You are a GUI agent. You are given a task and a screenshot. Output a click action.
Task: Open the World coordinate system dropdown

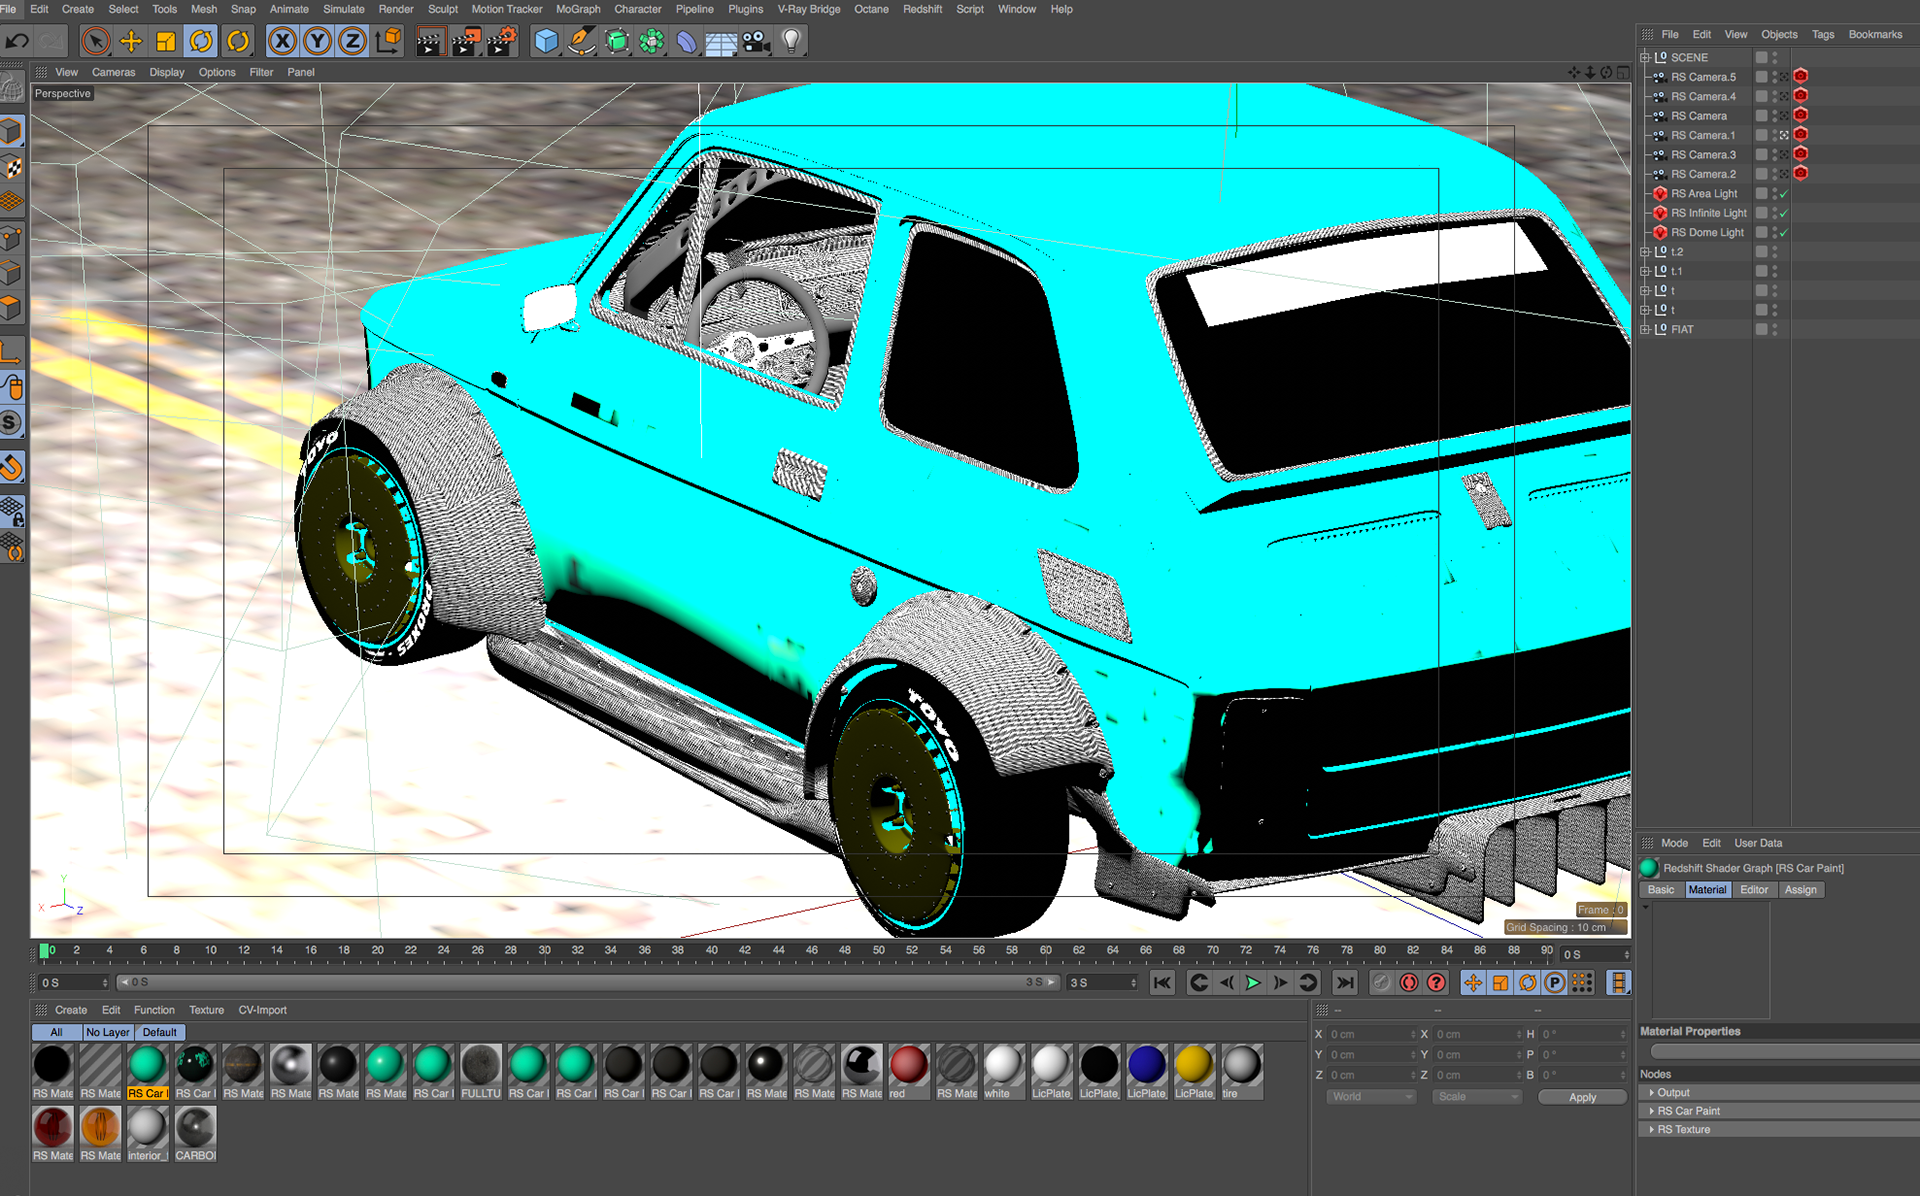coord(1371,1097)
